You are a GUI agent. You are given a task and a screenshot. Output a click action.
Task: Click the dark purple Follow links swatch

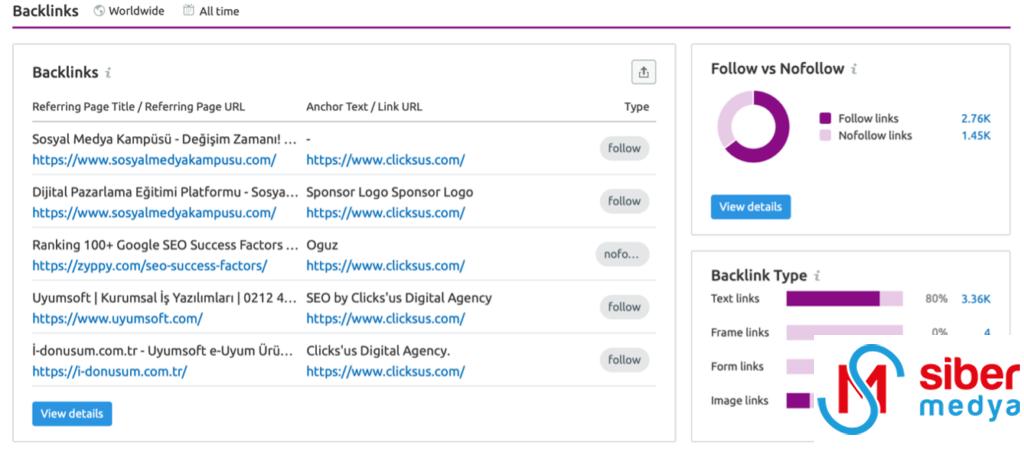[x=825, y=119]
